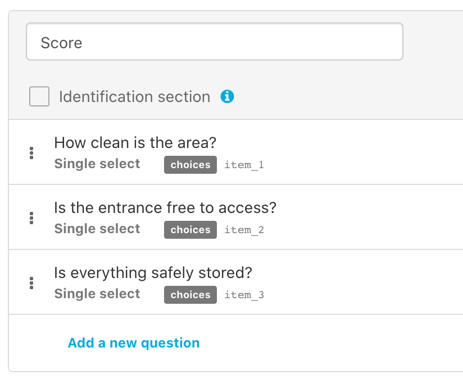Open choices badge for item_2
The height and width of the screenshot is (380, 463).
(190, 230)
